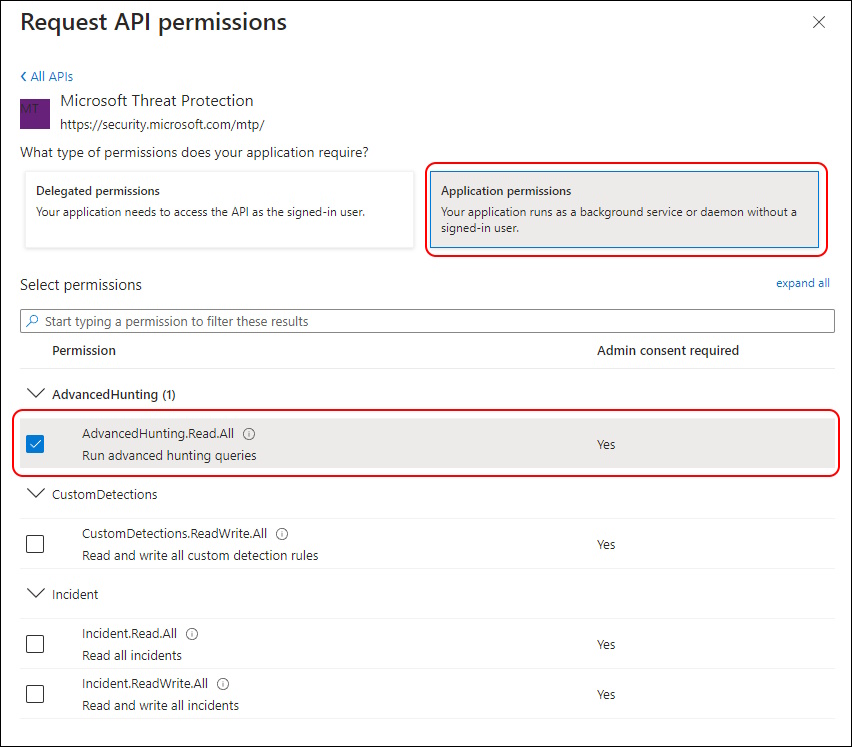Uncheck AdvancedHunting.Read.All permission

35,444
